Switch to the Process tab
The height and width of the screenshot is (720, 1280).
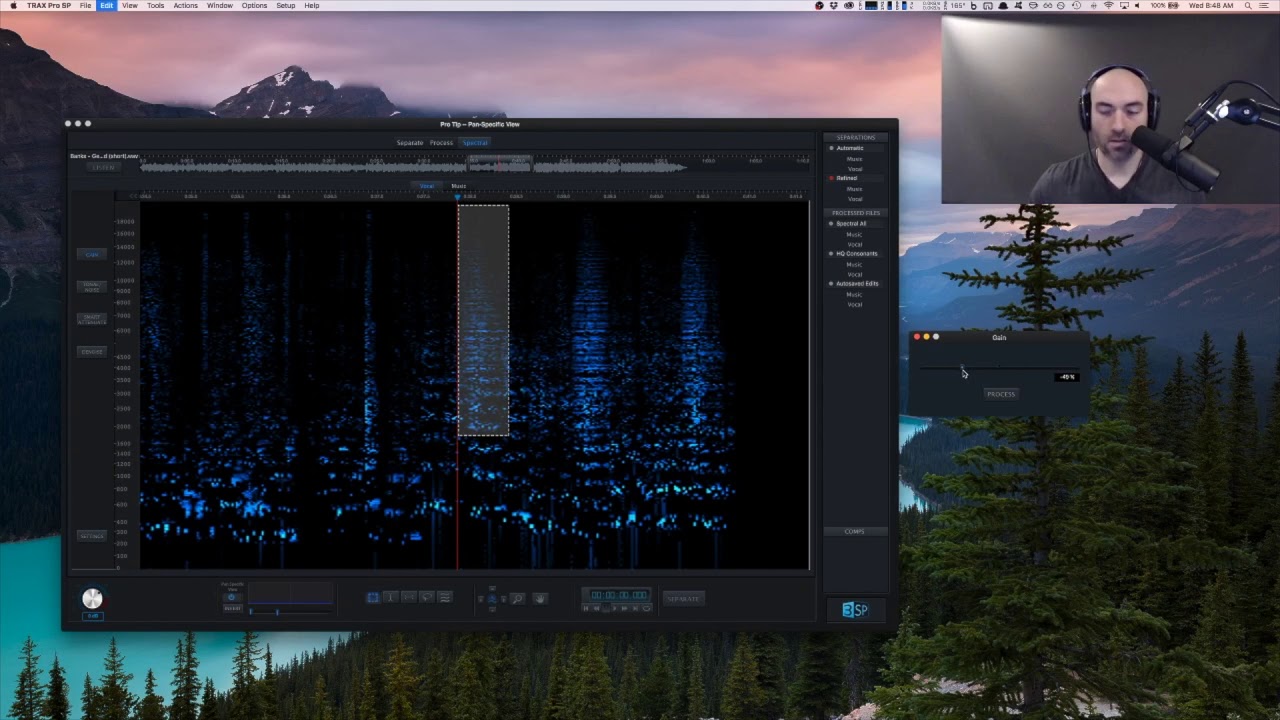click(441, 143)
